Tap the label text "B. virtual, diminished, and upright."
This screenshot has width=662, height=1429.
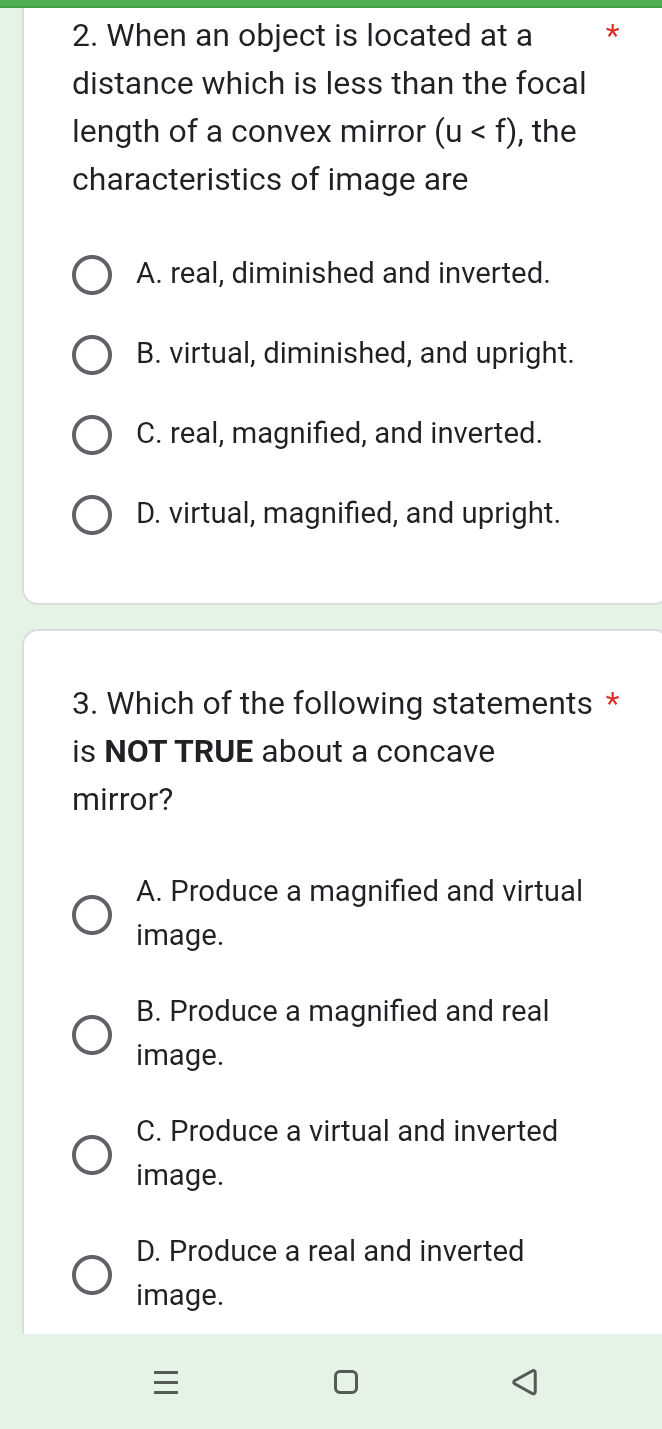click(355, 353)
